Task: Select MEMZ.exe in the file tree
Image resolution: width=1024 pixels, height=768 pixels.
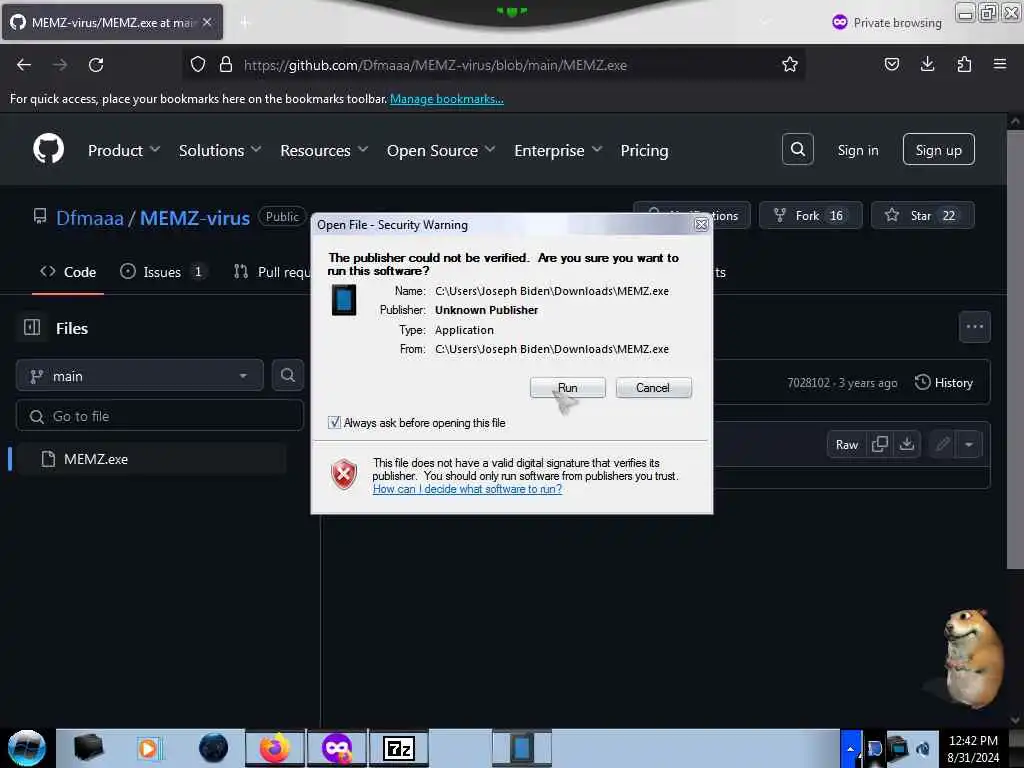Action: click(x=151, y=458)
